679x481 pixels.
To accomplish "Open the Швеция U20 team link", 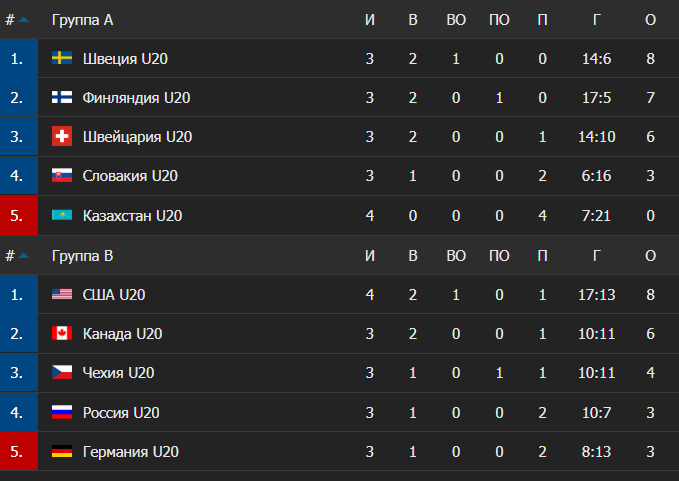I will pos(125,59).
